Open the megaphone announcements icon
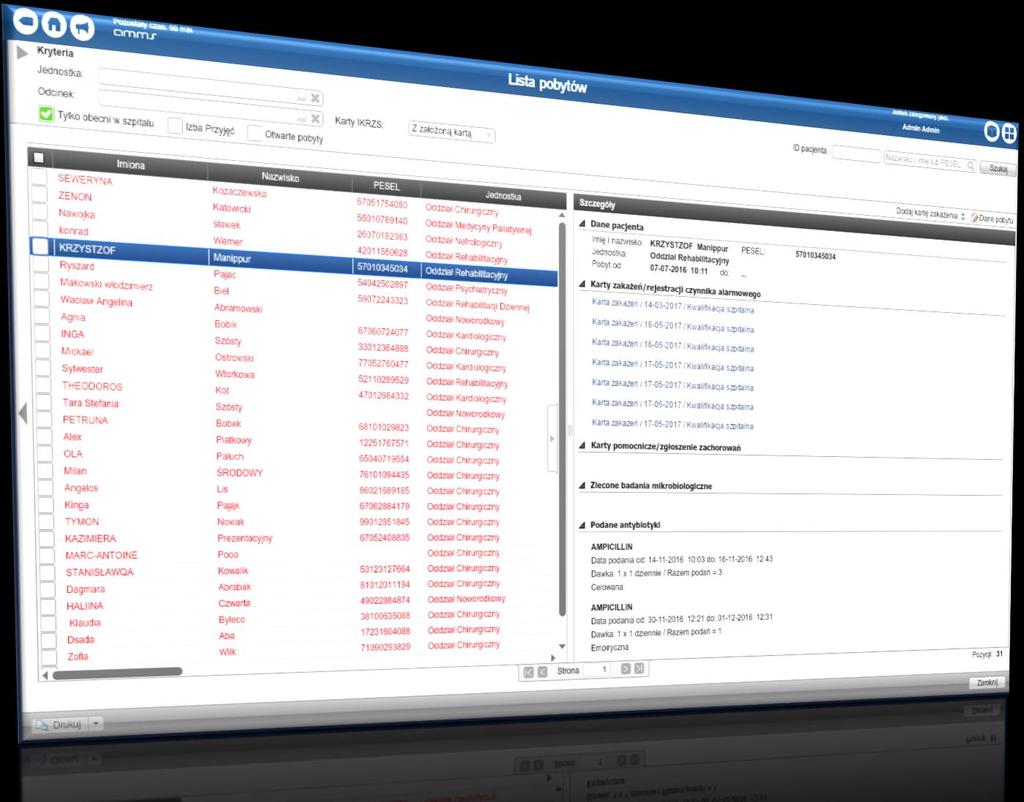Screen dimensions: 1024x802 [82, 27]
